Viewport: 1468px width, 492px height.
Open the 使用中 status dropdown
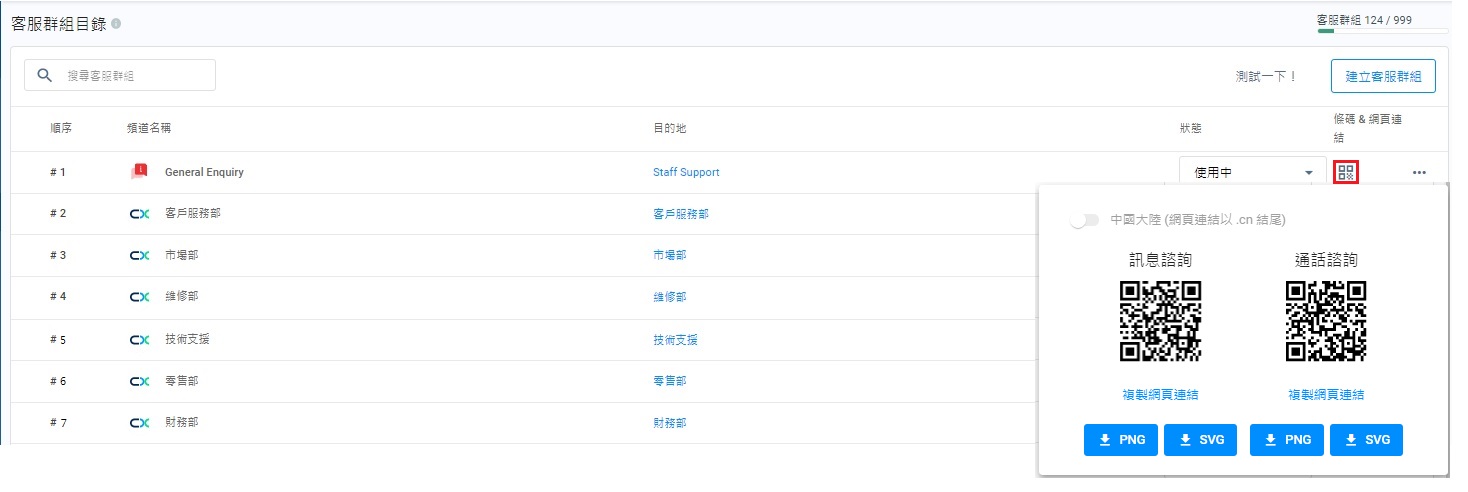tap(1252, 173)
